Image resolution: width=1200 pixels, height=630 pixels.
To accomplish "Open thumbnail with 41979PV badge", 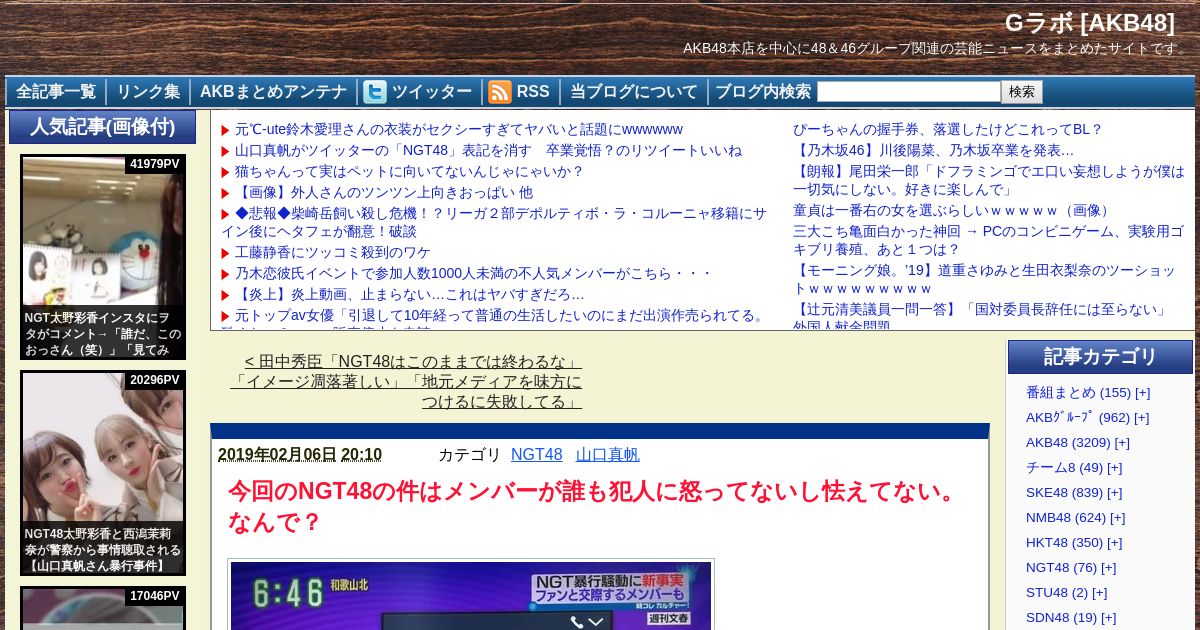I will 103,257.
